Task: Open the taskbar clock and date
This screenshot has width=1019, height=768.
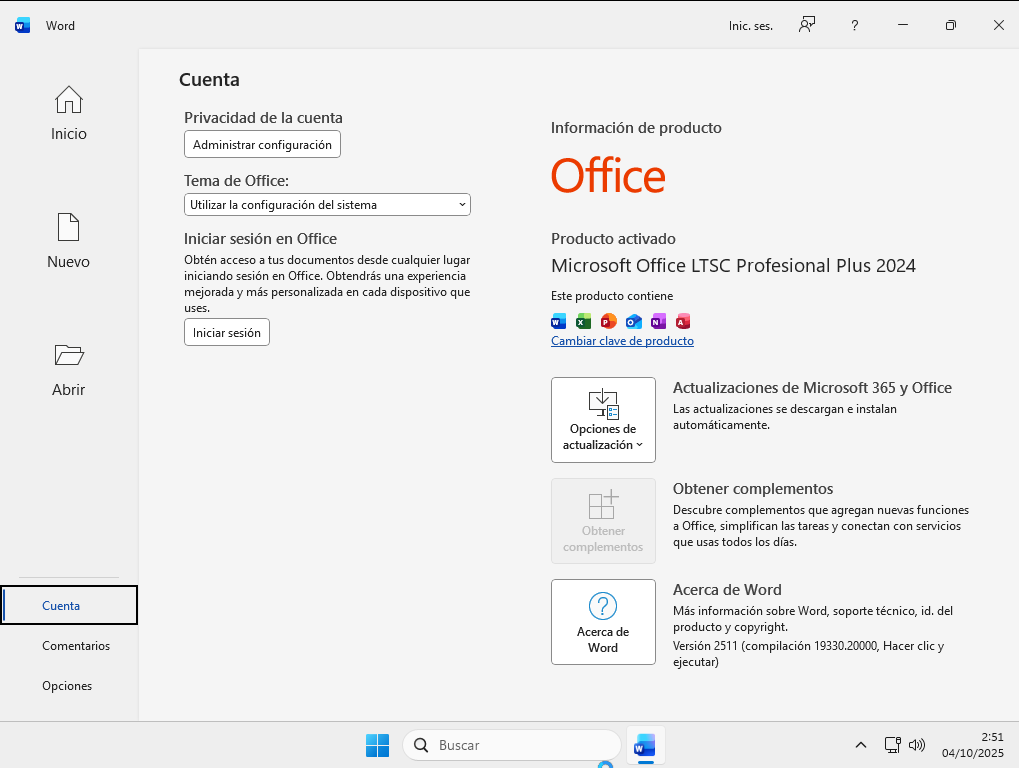Action: coord(973,745)
